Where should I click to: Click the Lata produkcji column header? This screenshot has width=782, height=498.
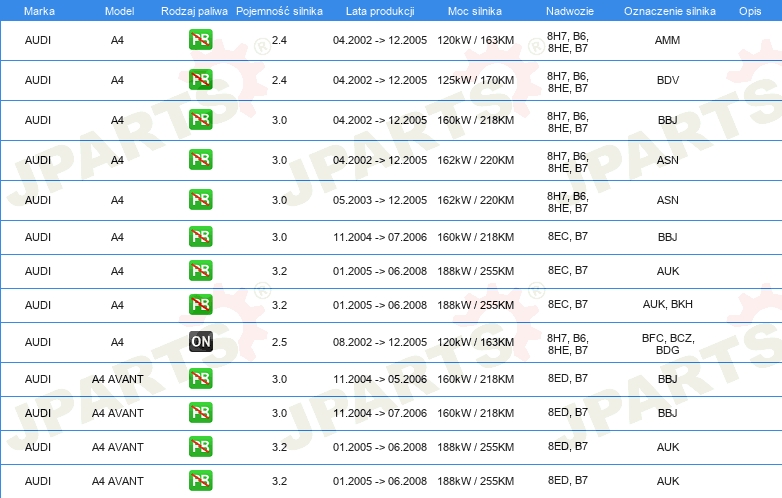pyautogui.click(x=380, y=11)
